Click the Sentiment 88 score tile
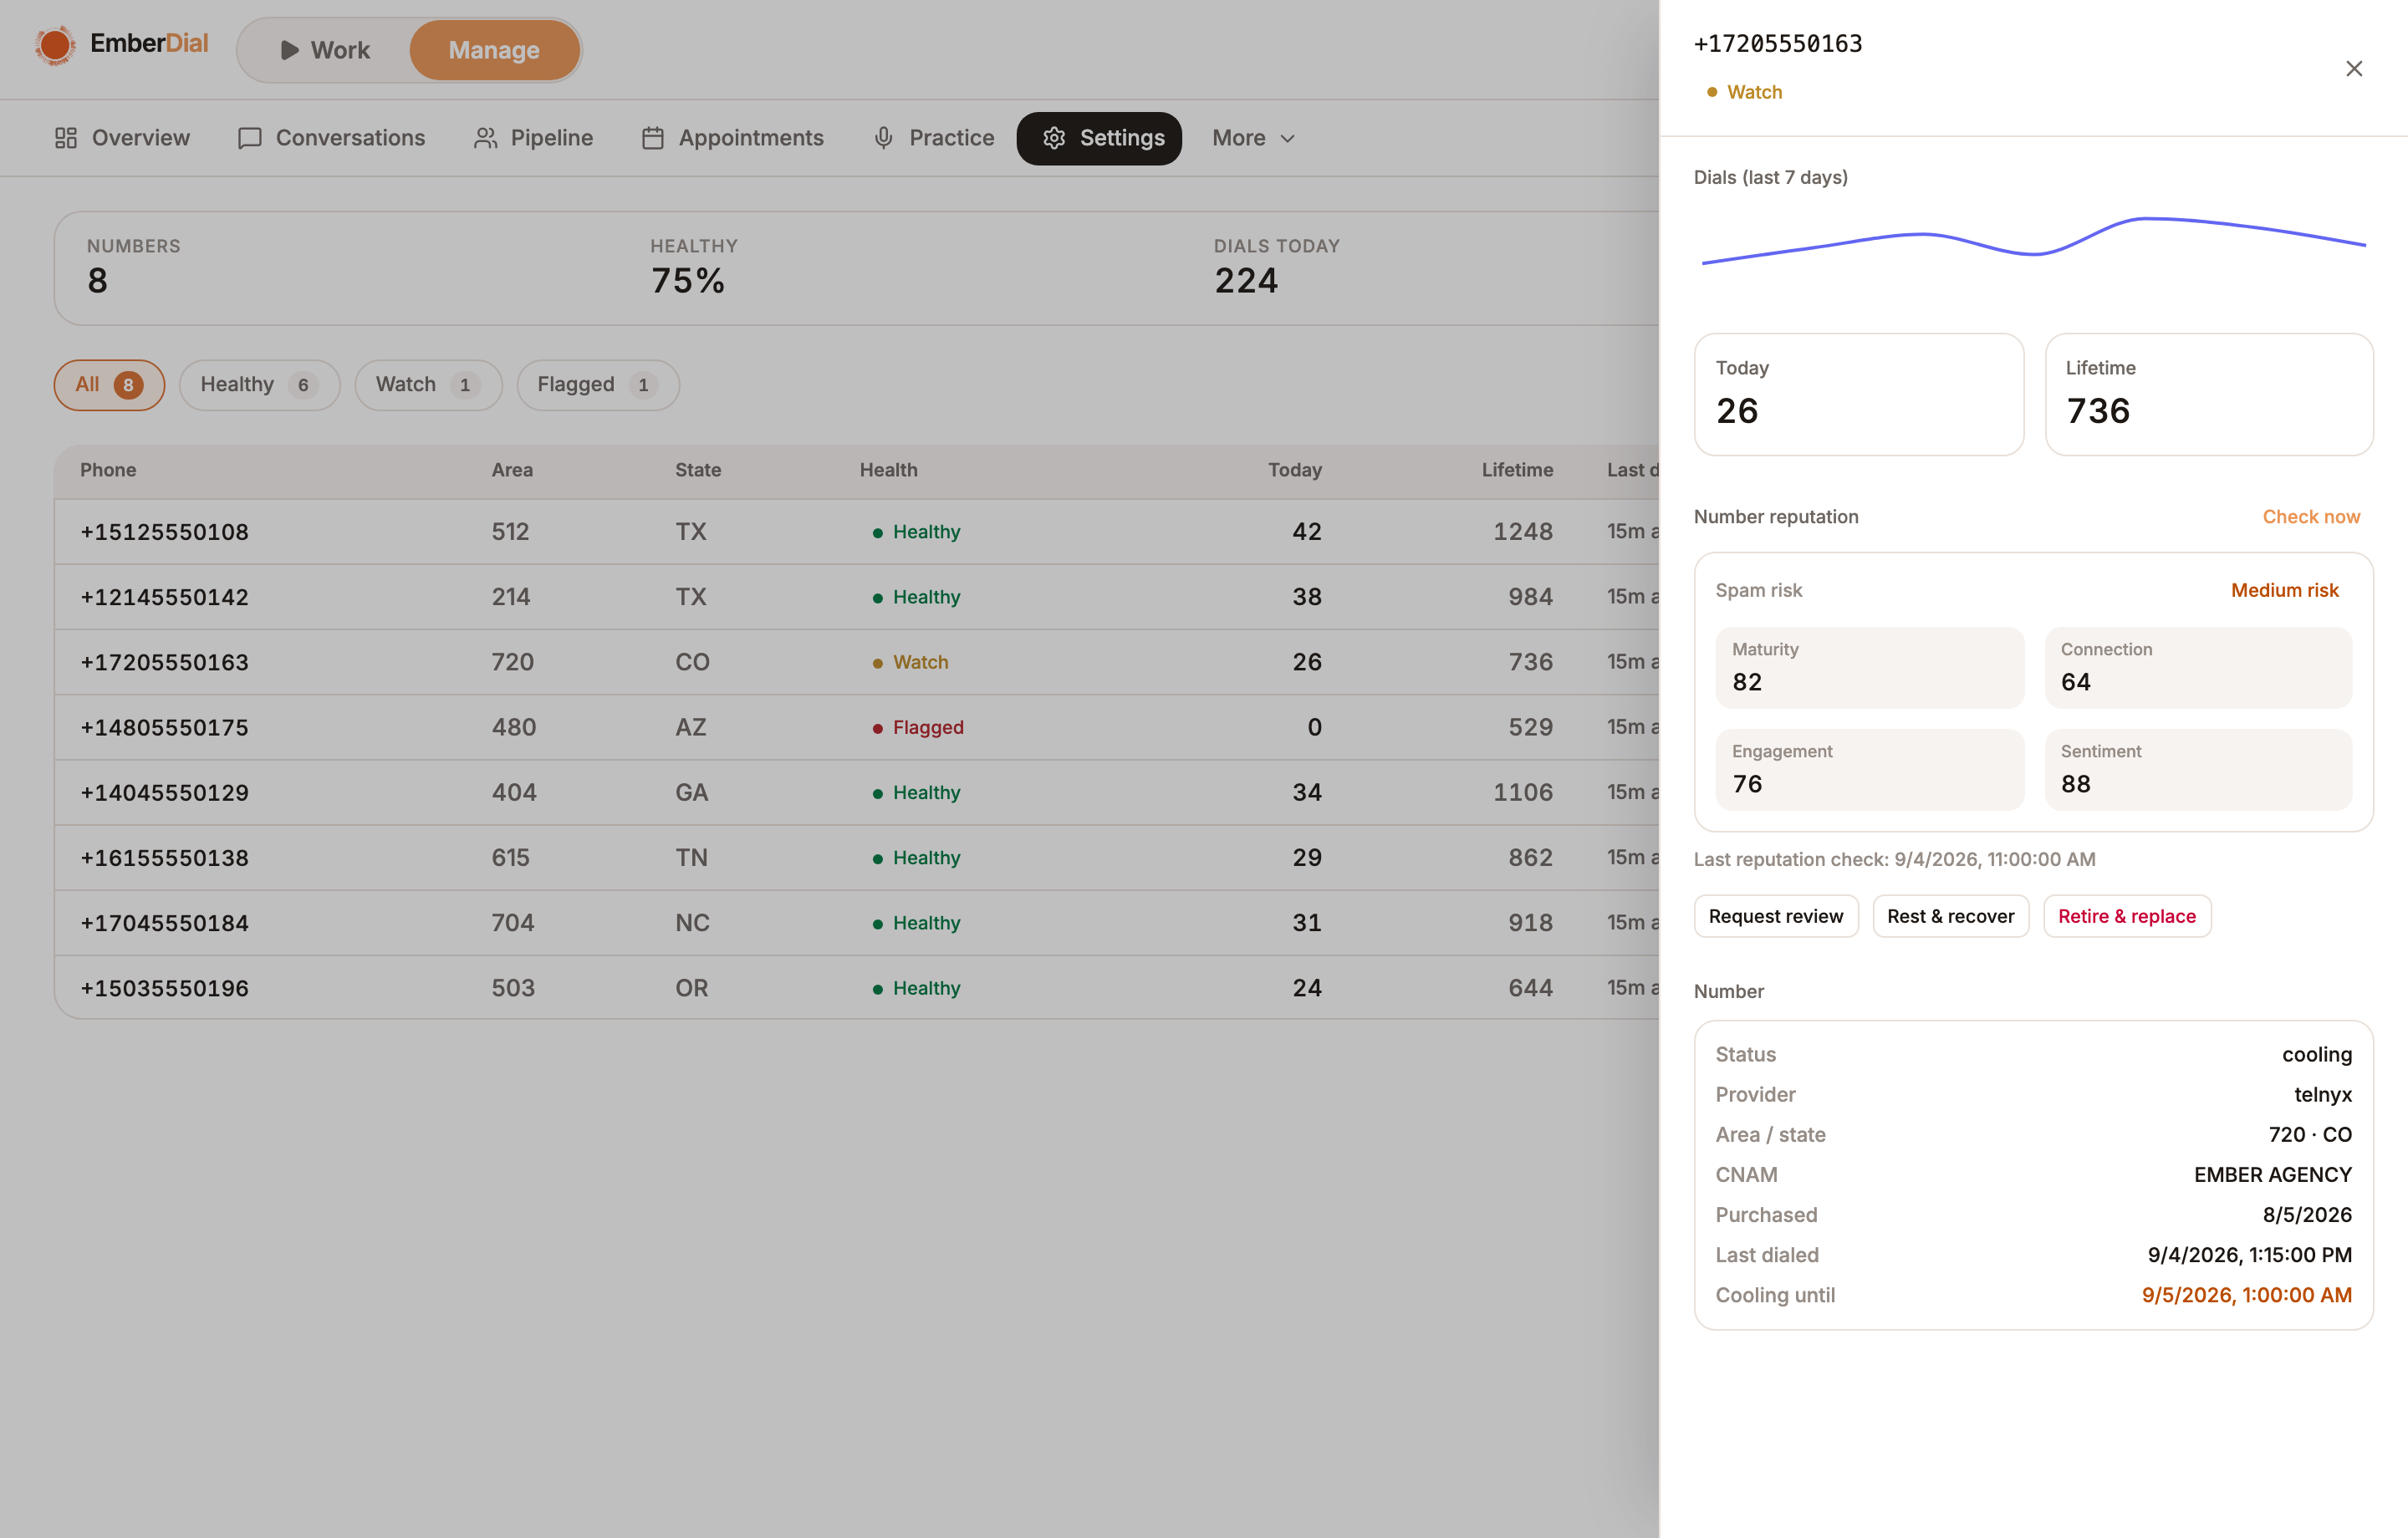The height and width of the screenshot is (1538, 2408). coord(2198,770)
